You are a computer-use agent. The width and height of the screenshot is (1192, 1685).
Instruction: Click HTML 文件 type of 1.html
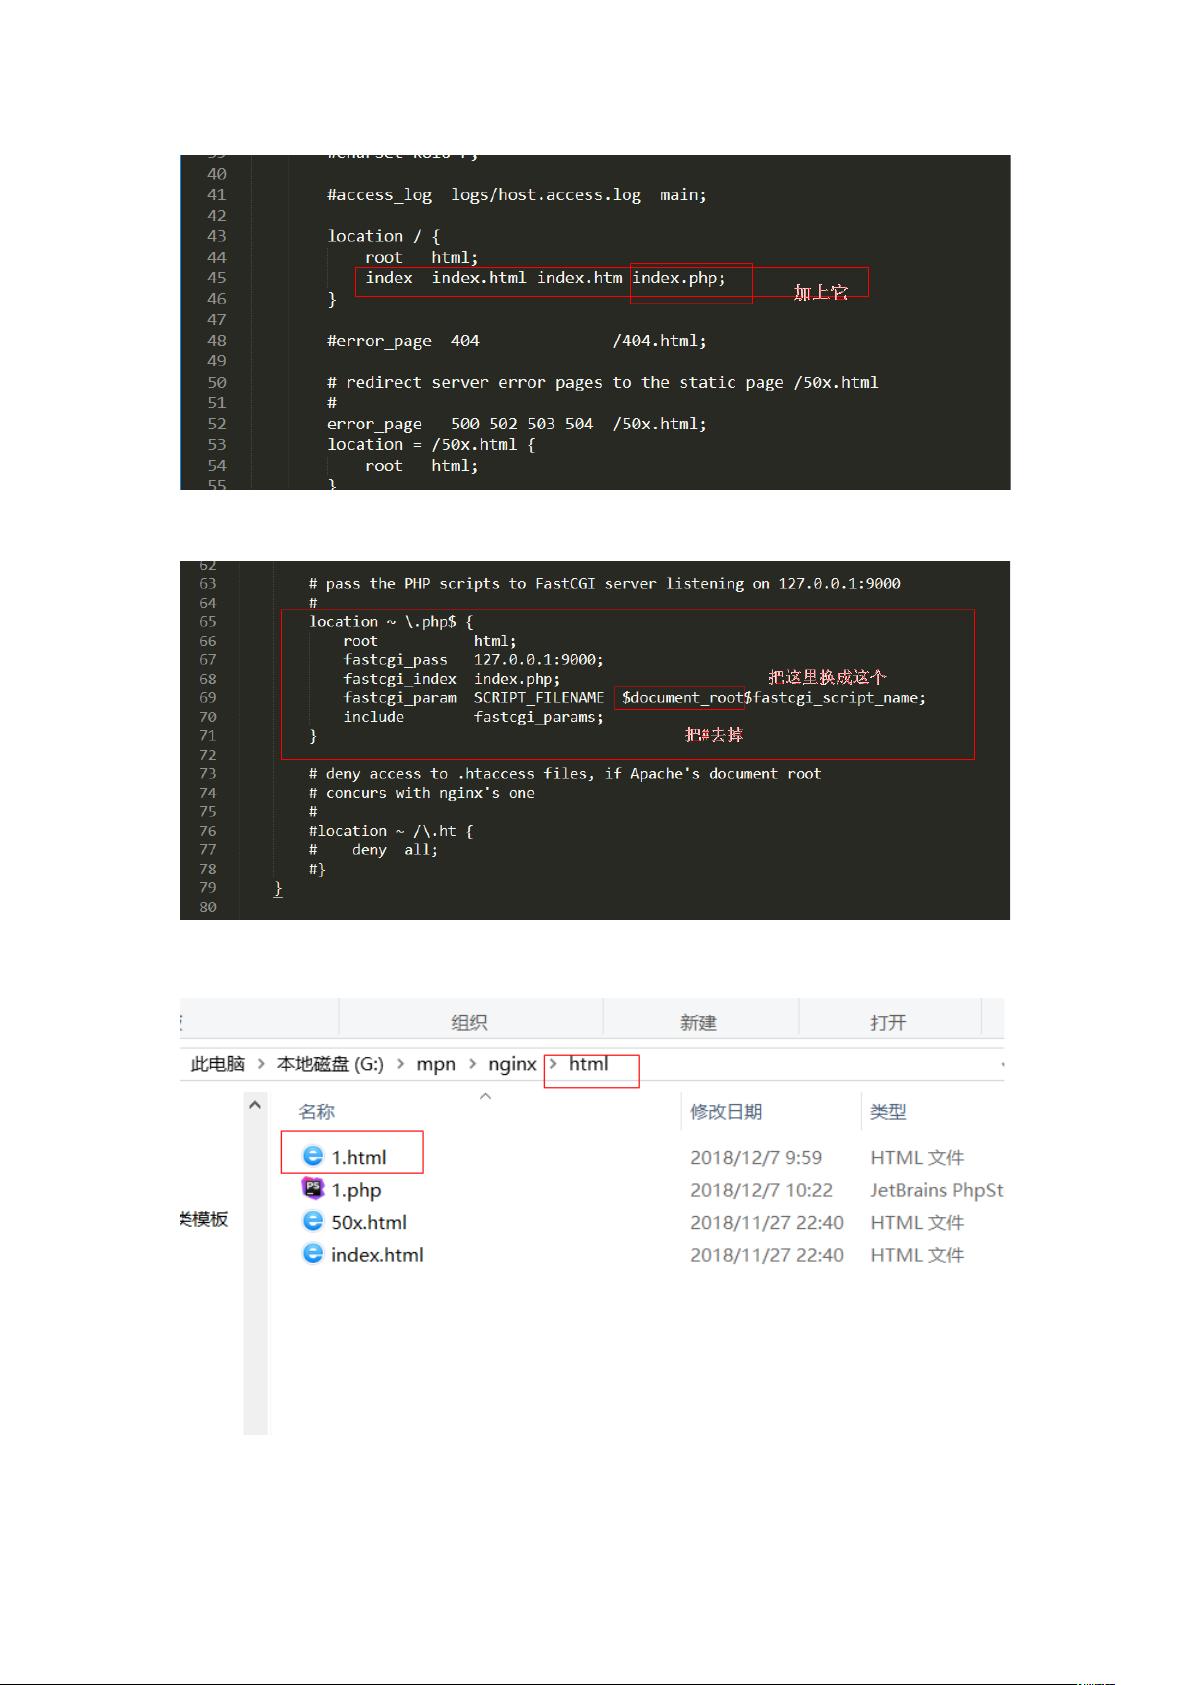917,1157
